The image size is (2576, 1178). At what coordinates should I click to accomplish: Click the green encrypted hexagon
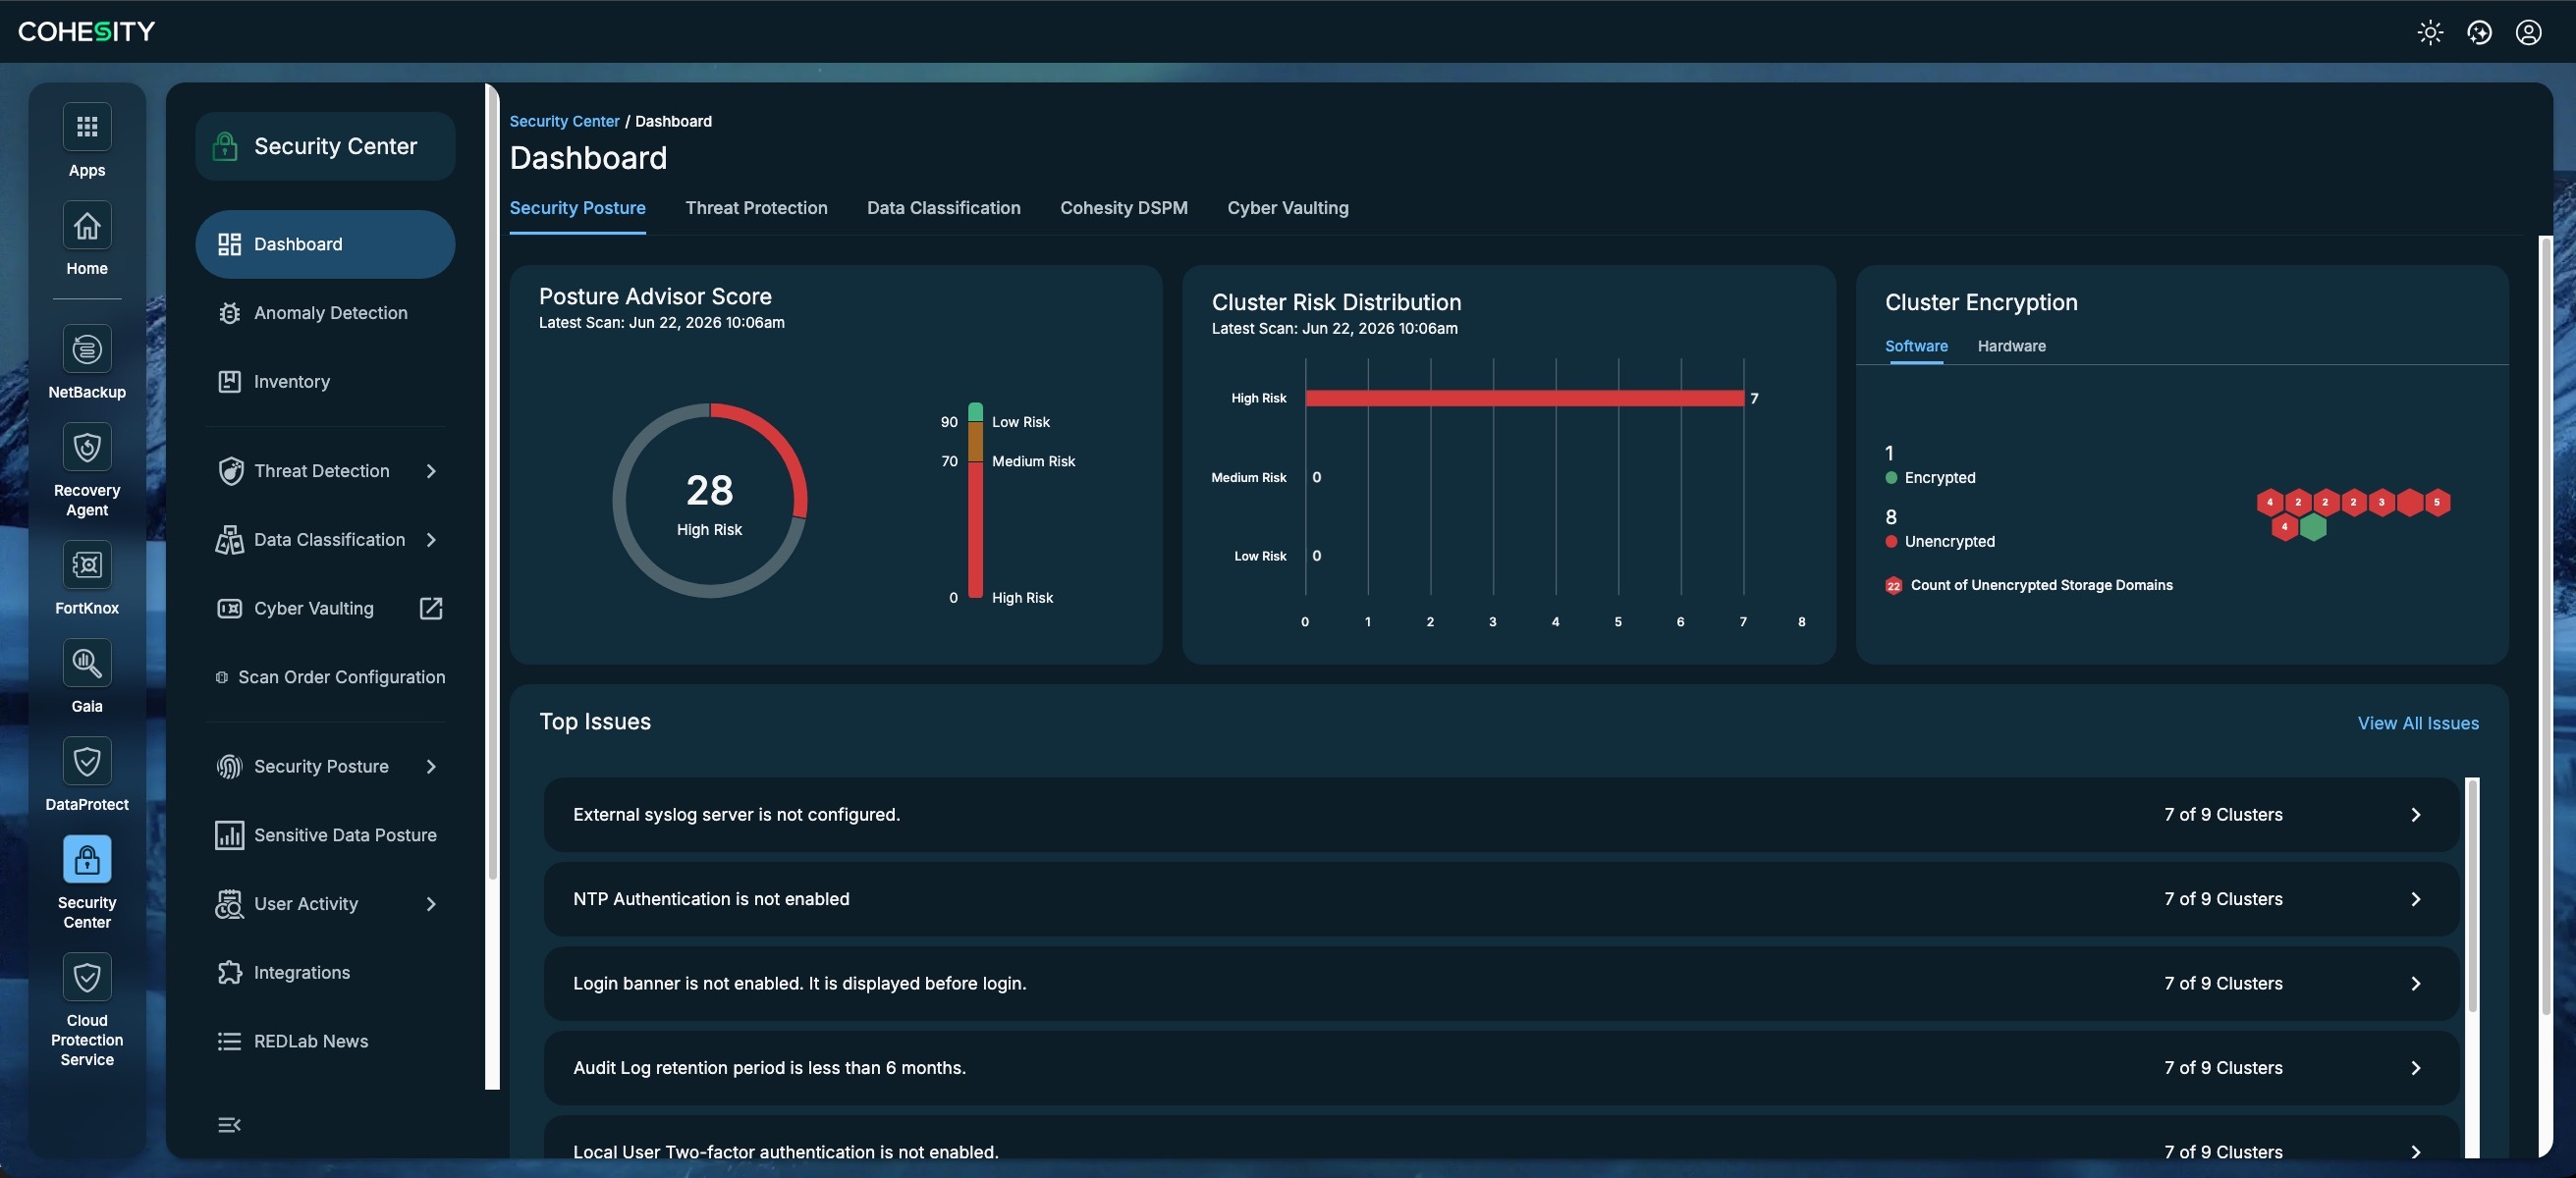click(2312, 527)
